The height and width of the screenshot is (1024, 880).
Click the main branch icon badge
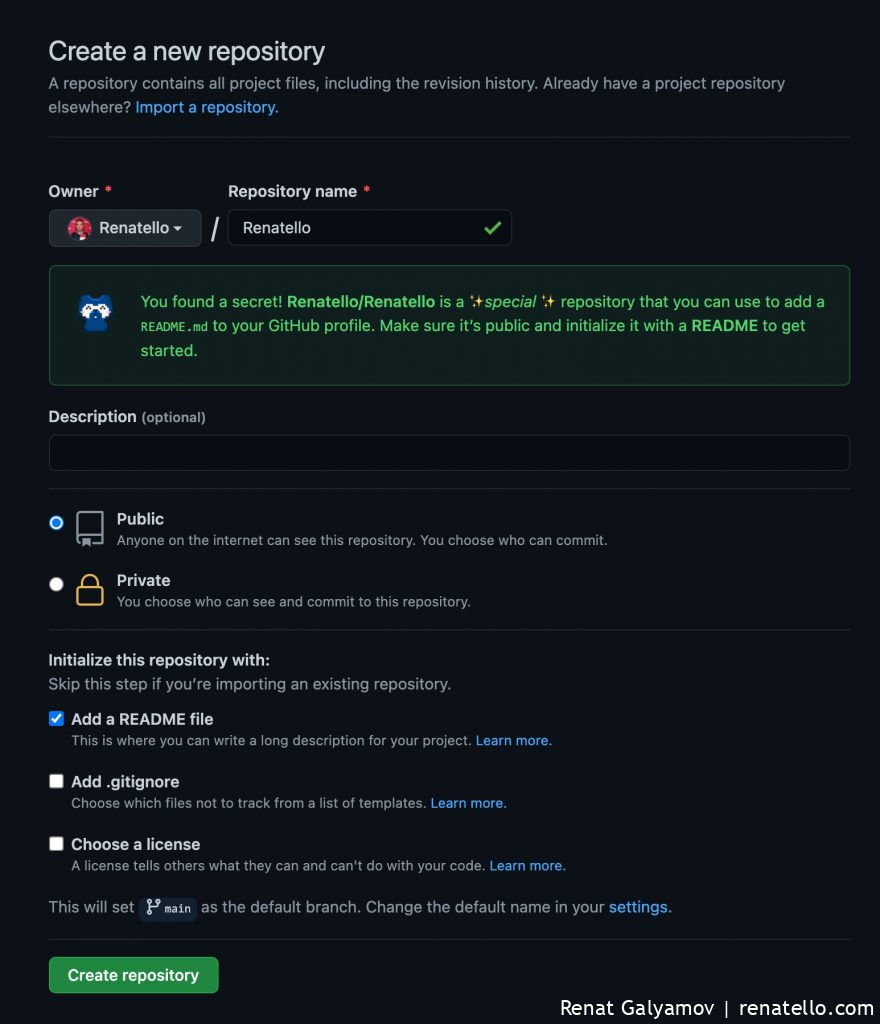167,908
